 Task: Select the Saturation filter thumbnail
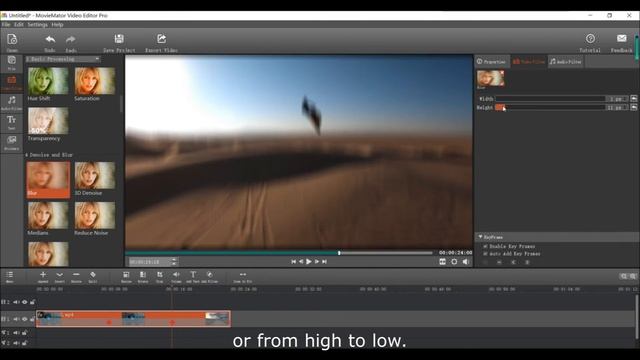tap(95, 81)
